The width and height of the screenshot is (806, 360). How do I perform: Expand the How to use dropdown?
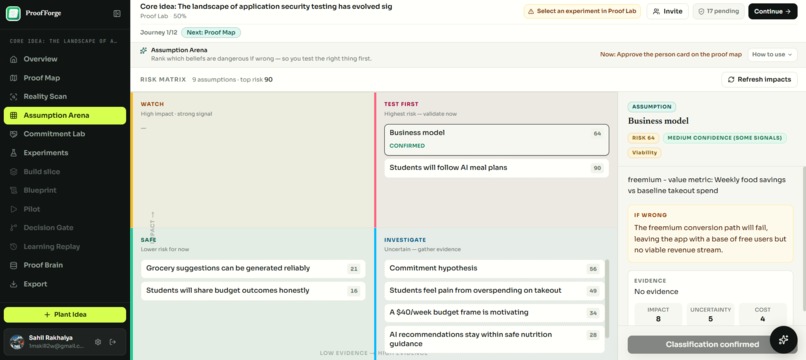click(772, 55)
